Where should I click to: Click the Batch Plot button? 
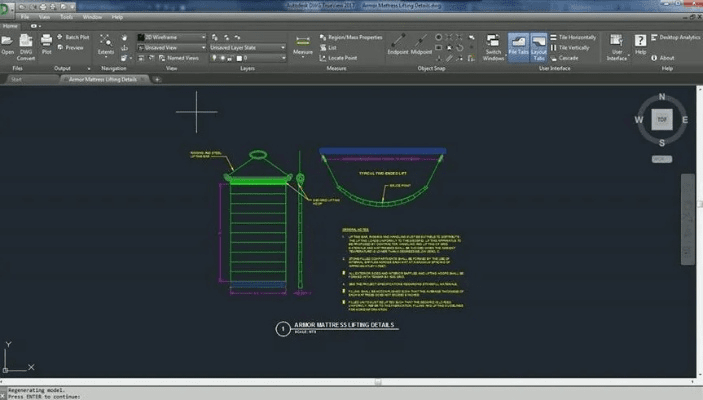click(x=77, y=37)
